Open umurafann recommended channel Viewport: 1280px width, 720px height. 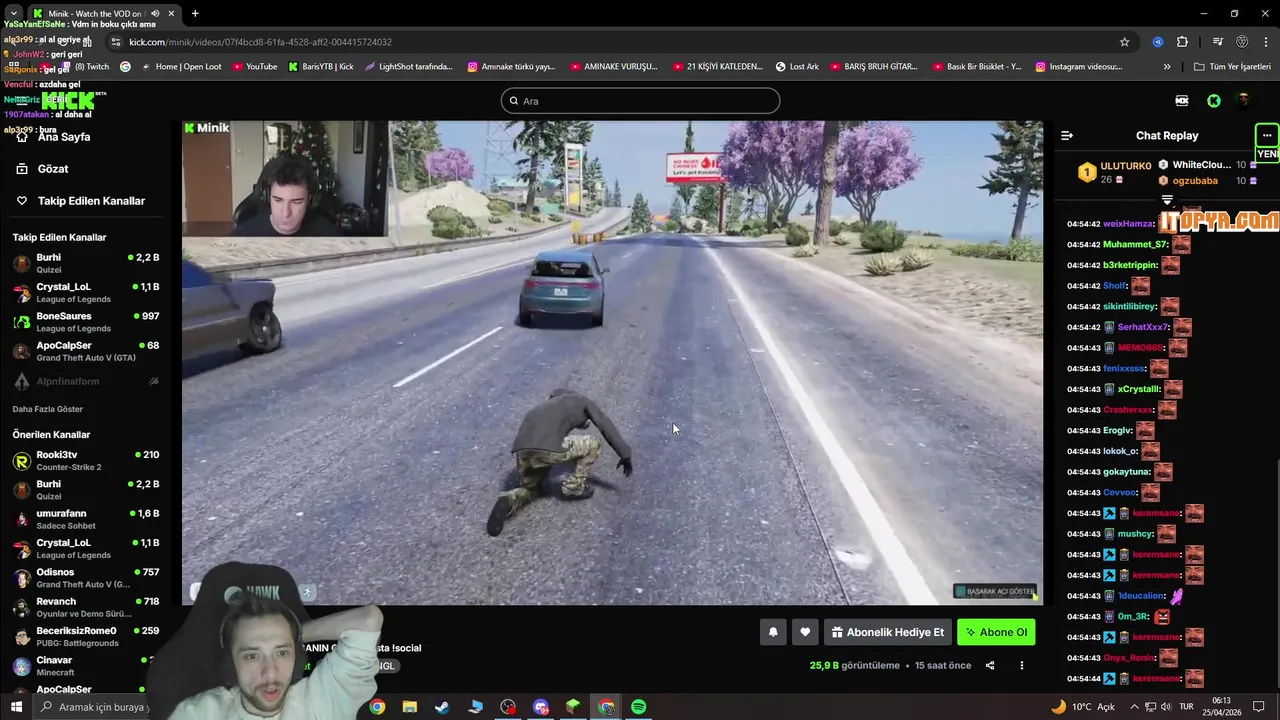[85, 519]
